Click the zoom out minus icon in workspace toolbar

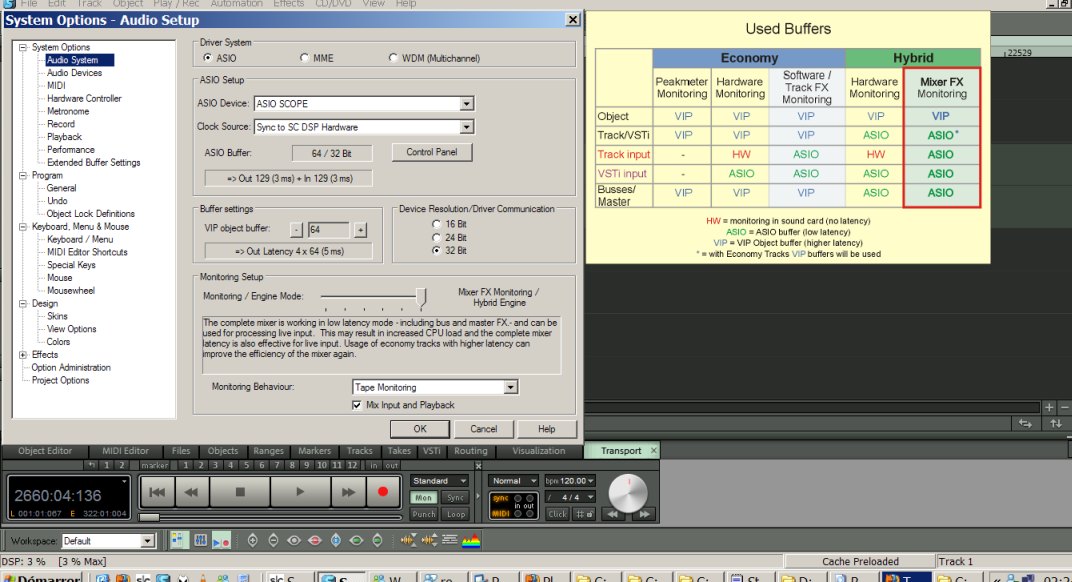(273, 540)
